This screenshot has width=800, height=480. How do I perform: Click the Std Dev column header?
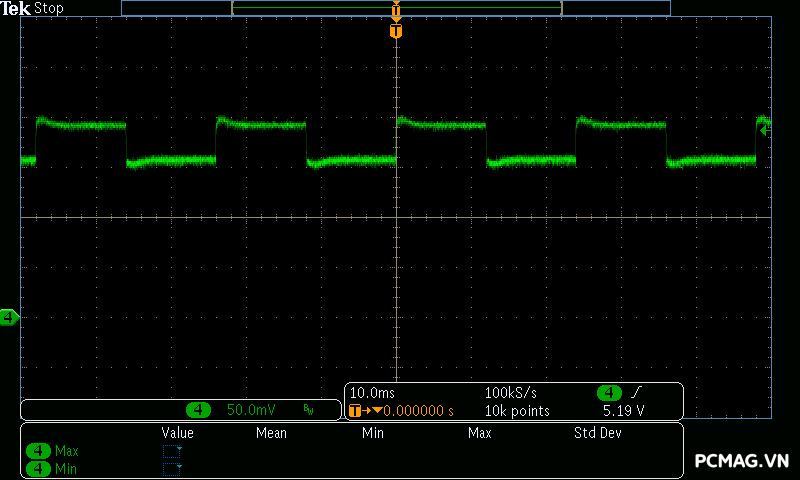pos(597,433)
